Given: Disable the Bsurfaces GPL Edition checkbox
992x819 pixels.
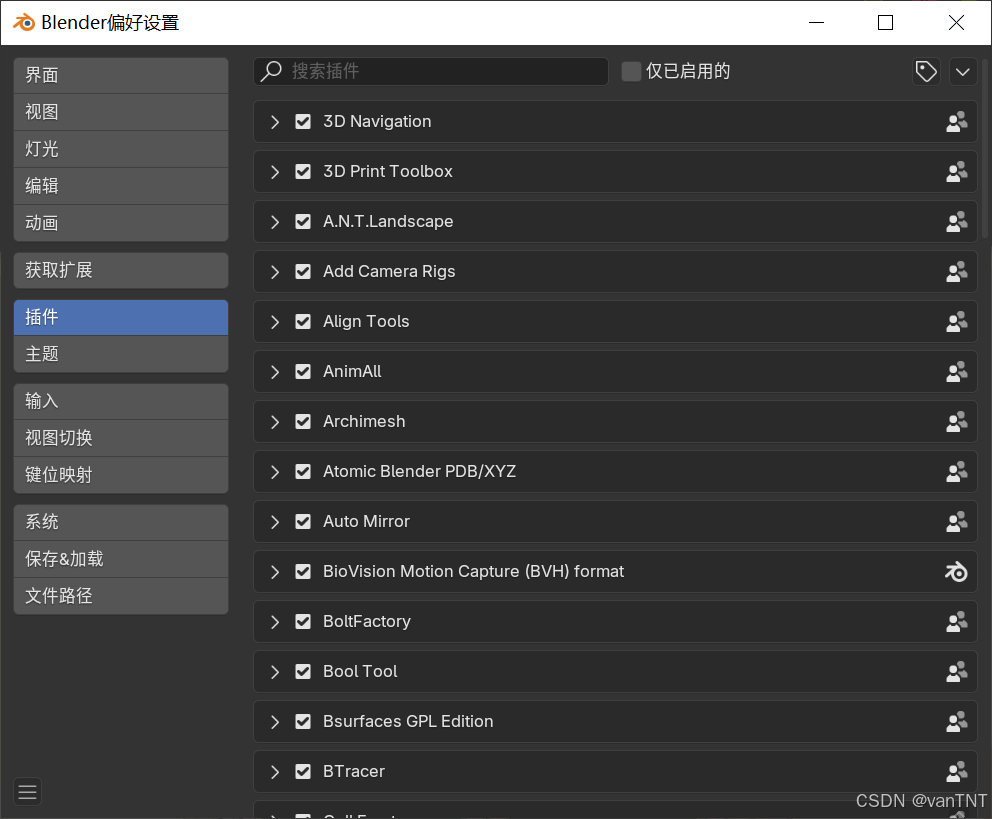Looking at the screenshot, I should pos(303,722).
